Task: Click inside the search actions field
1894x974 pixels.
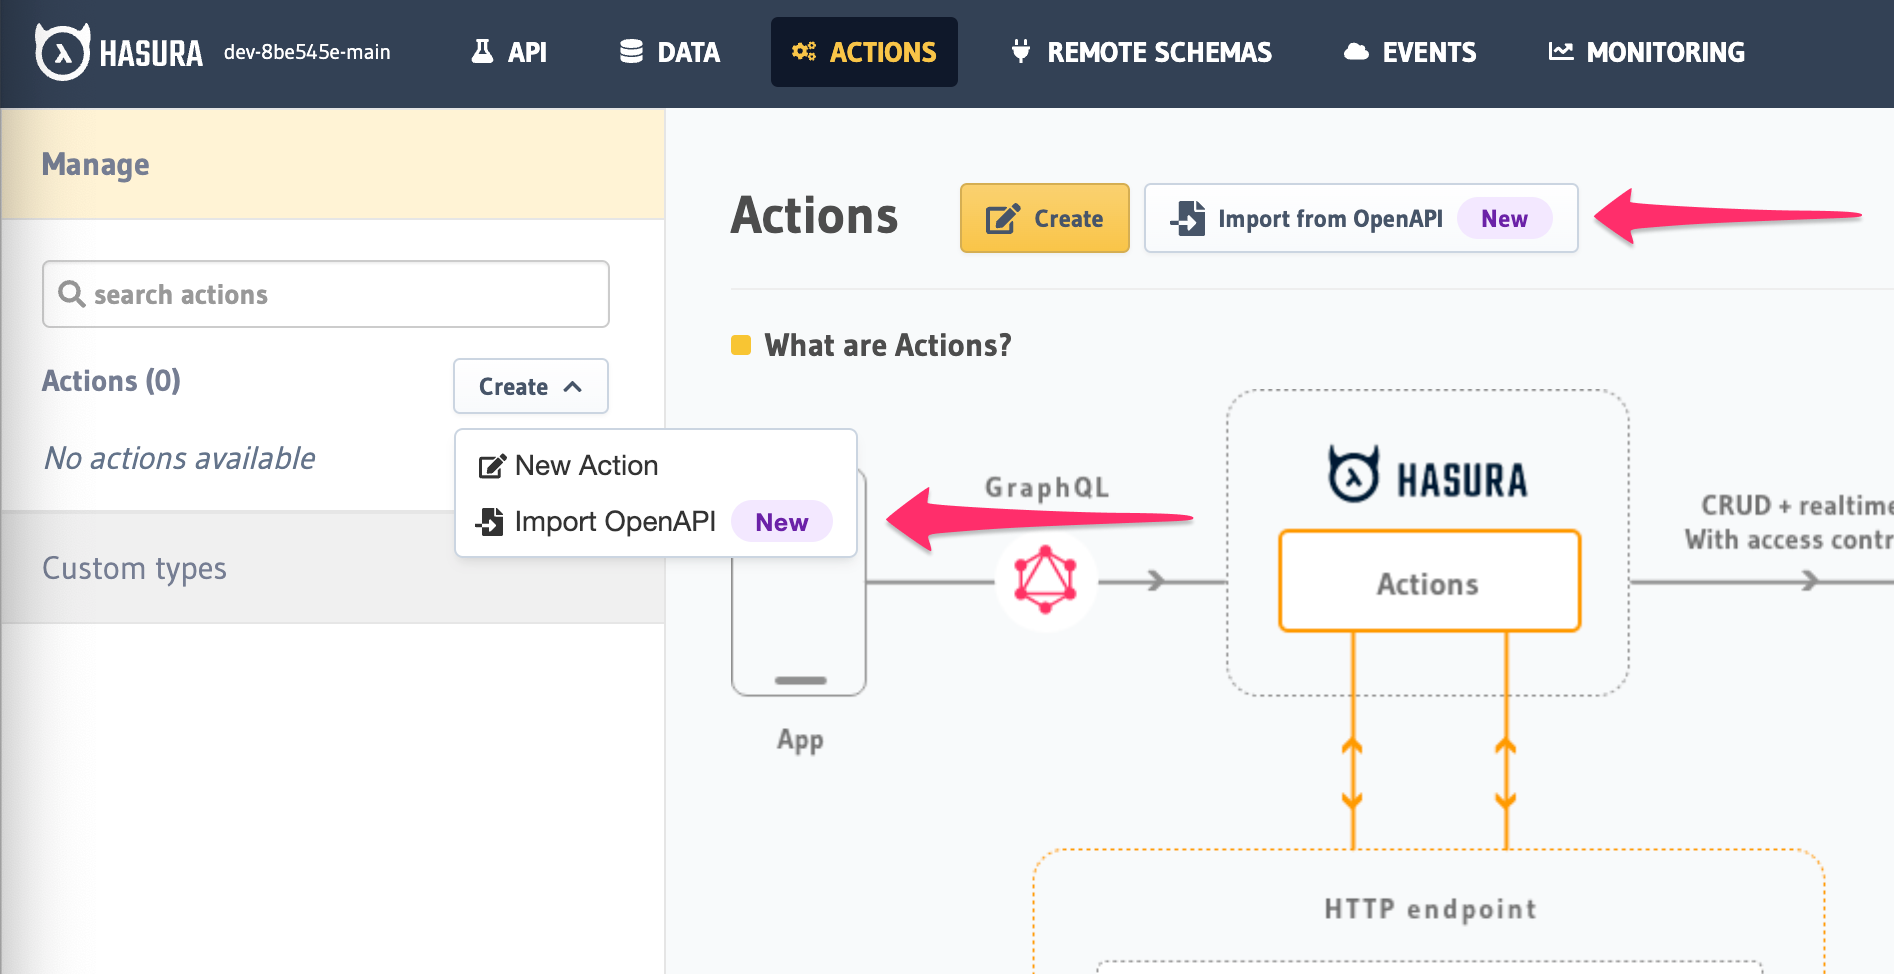Action: tap(325, 294)
